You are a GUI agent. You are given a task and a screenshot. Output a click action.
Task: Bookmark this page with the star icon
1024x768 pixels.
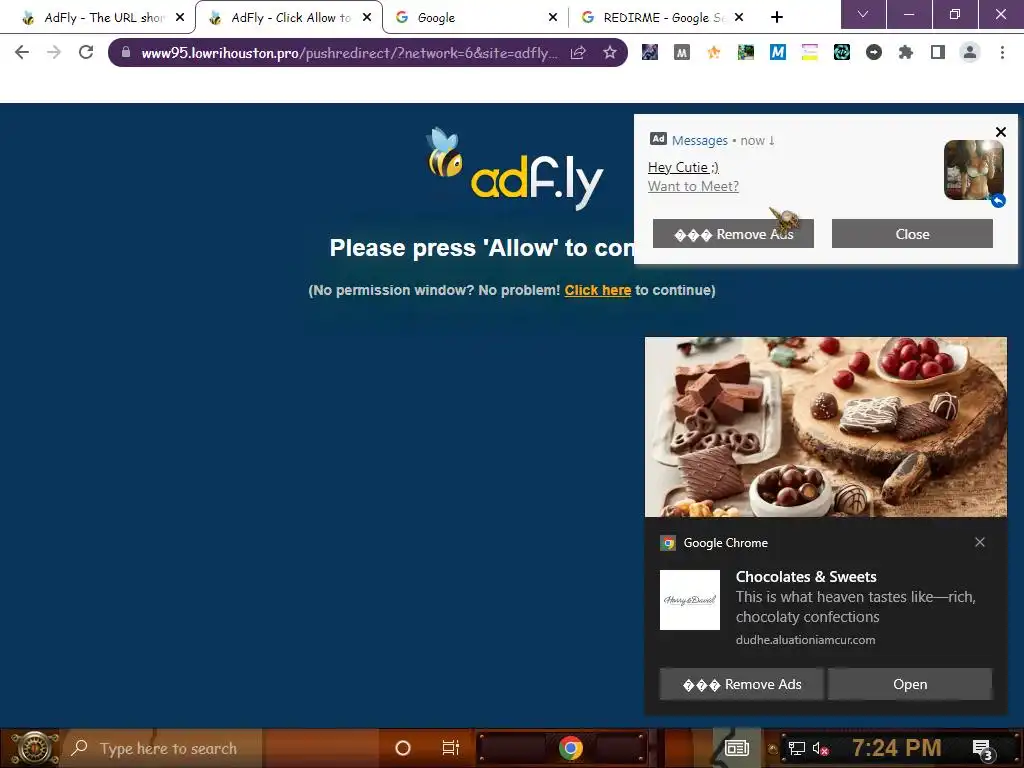(x=610, y=52)
